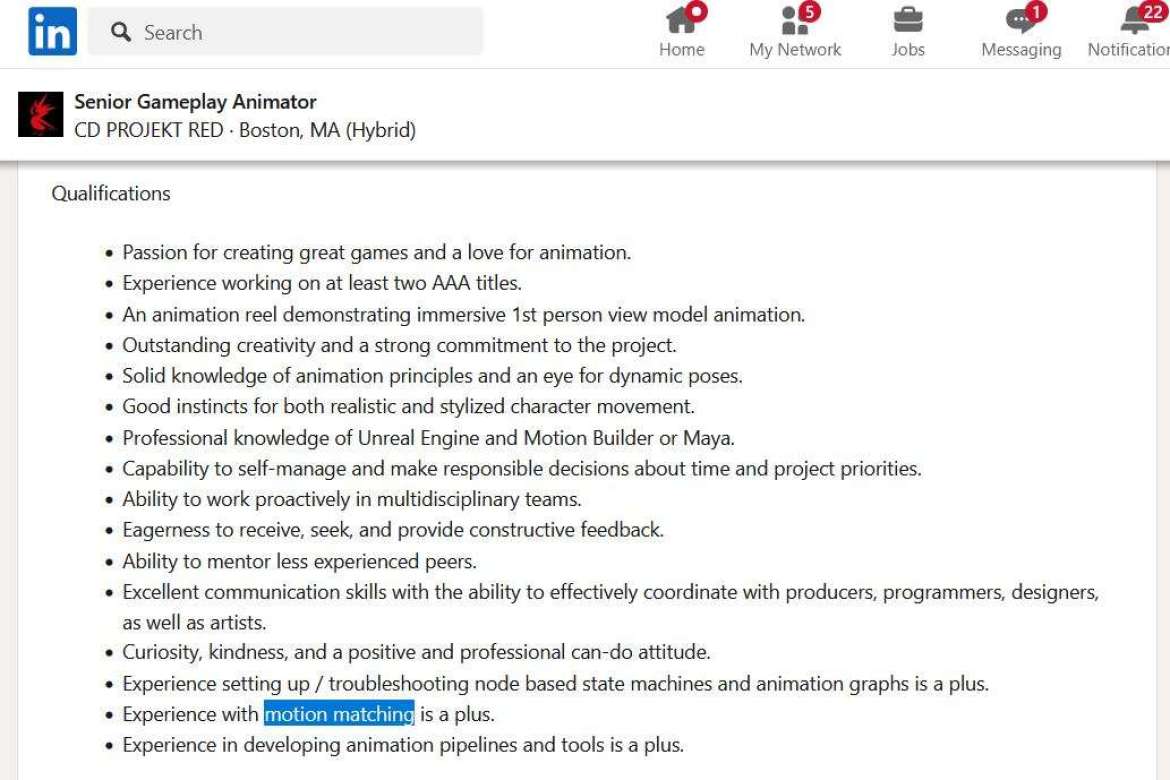
Task: Click the My Network badge showing 5
Action: (x=810, y=12)
